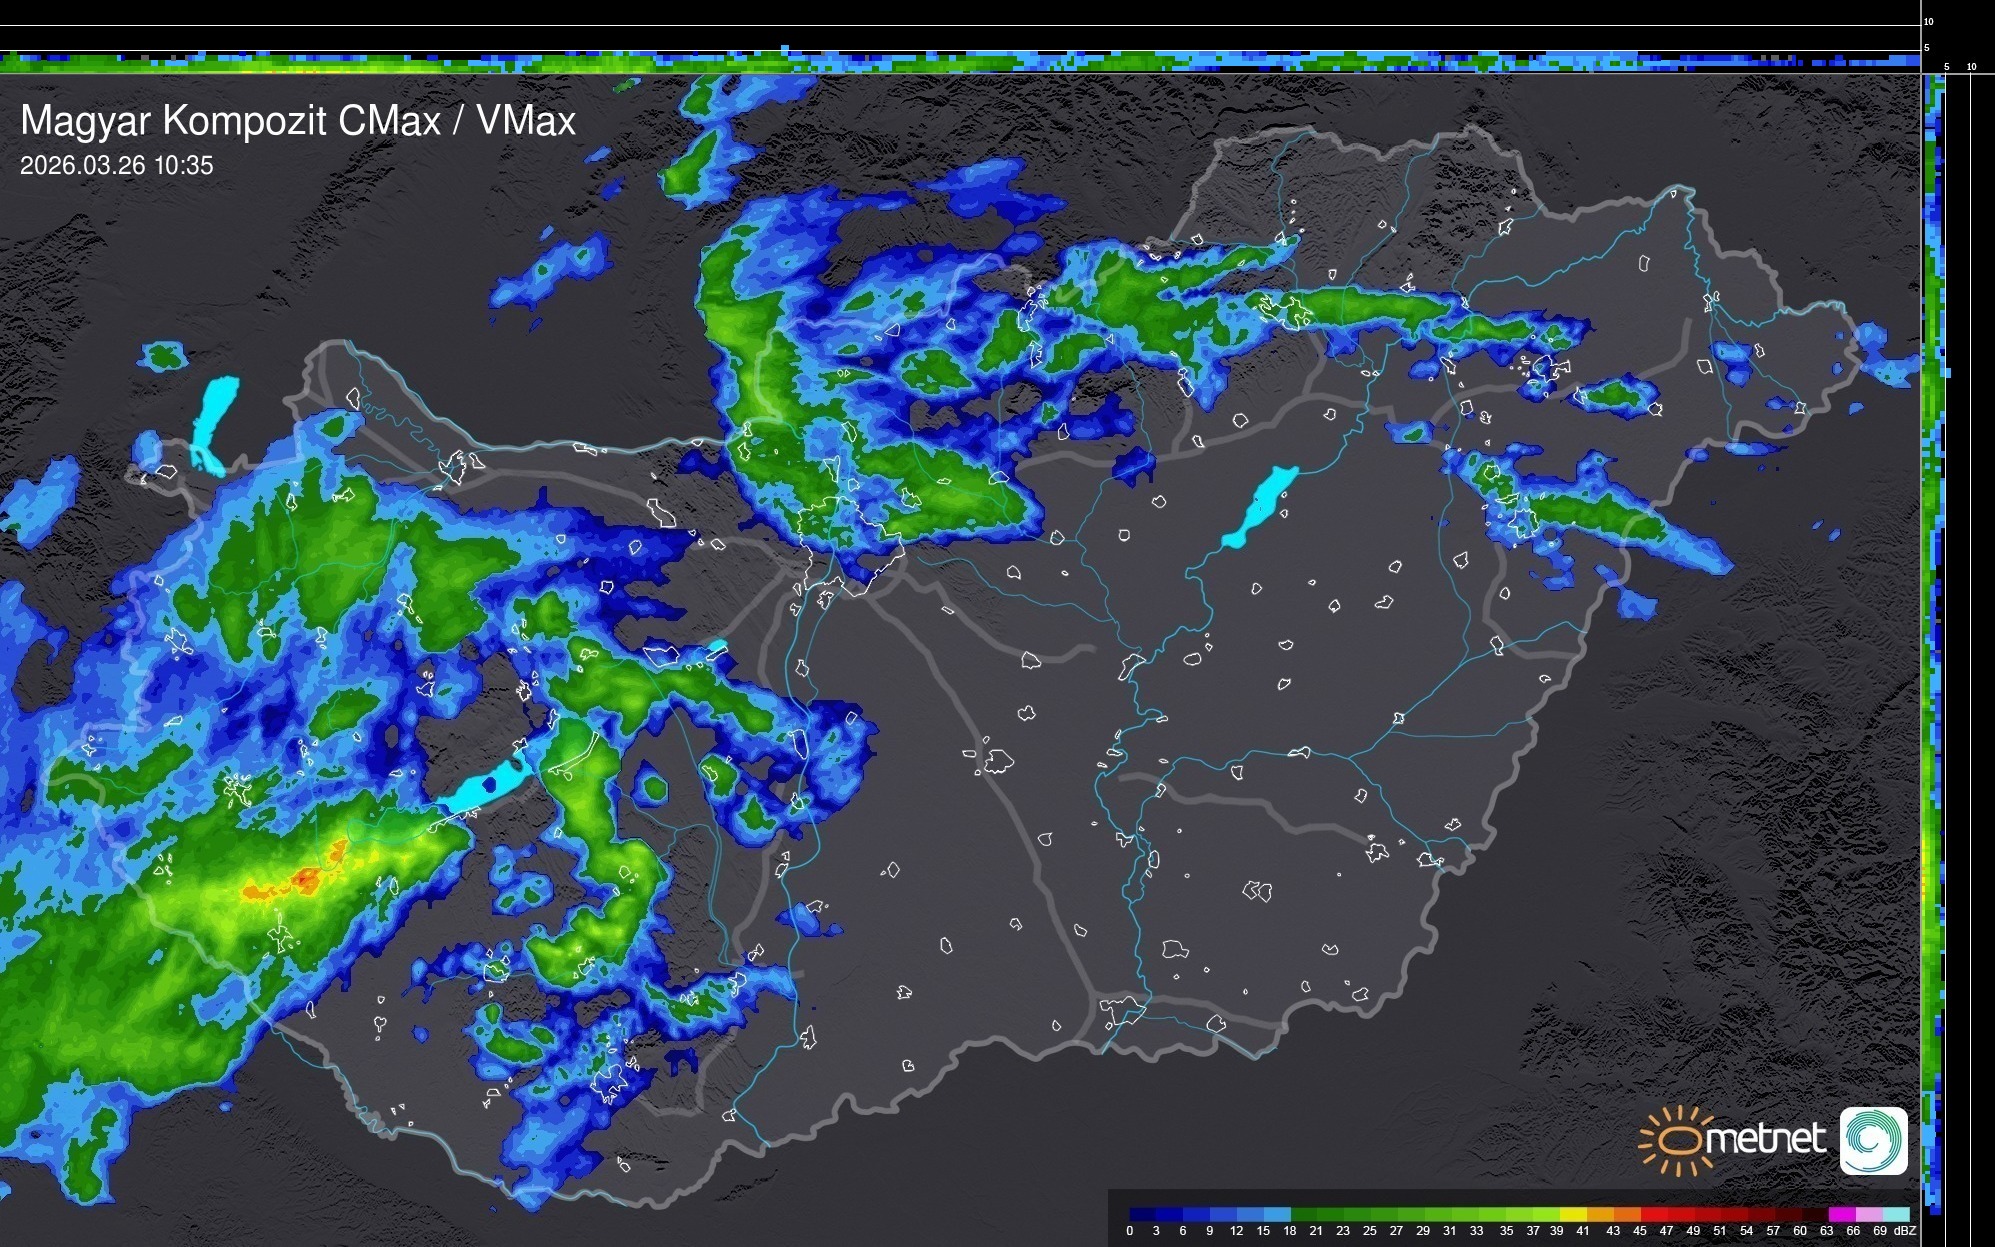Pick the bright red 45 dBZ legend swatch

[1654, 1214]
